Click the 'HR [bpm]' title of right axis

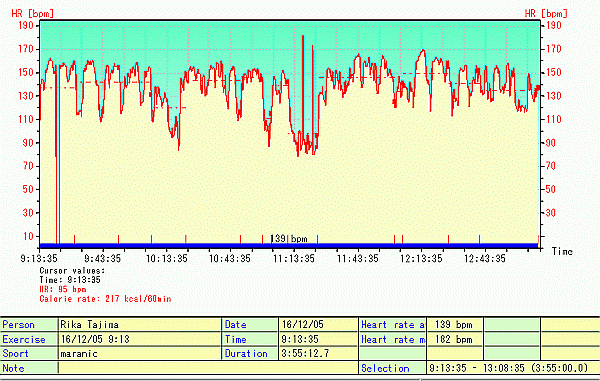click(x=546, y=13)
